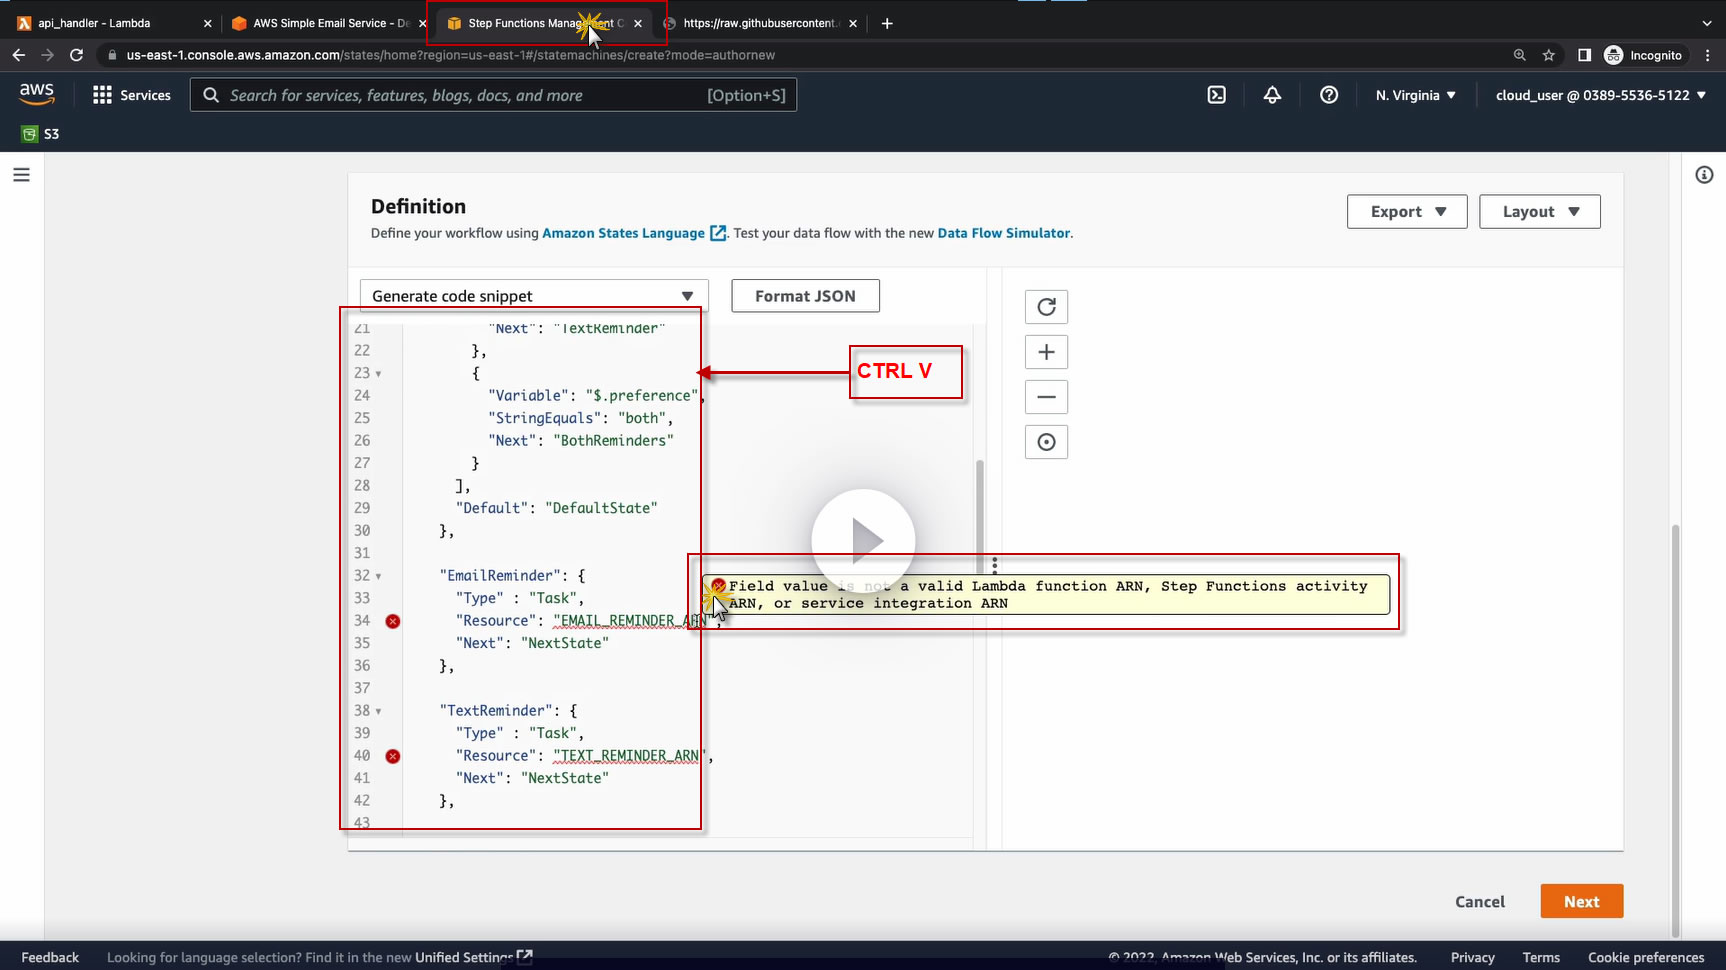The height and width of the screenshot is (970, 1726).
Task: Click the error marker on line 34
Action: (393, 621)
